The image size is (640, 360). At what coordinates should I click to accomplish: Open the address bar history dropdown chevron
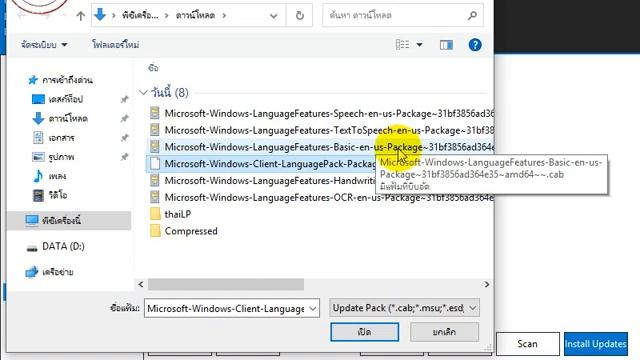[x=273, y=16]
